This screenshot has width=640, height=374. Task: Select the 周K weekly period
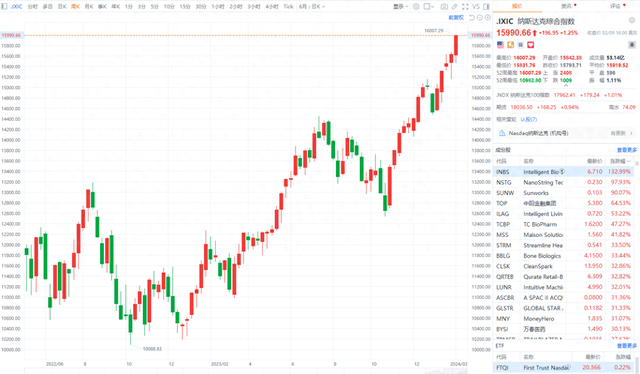76,7
